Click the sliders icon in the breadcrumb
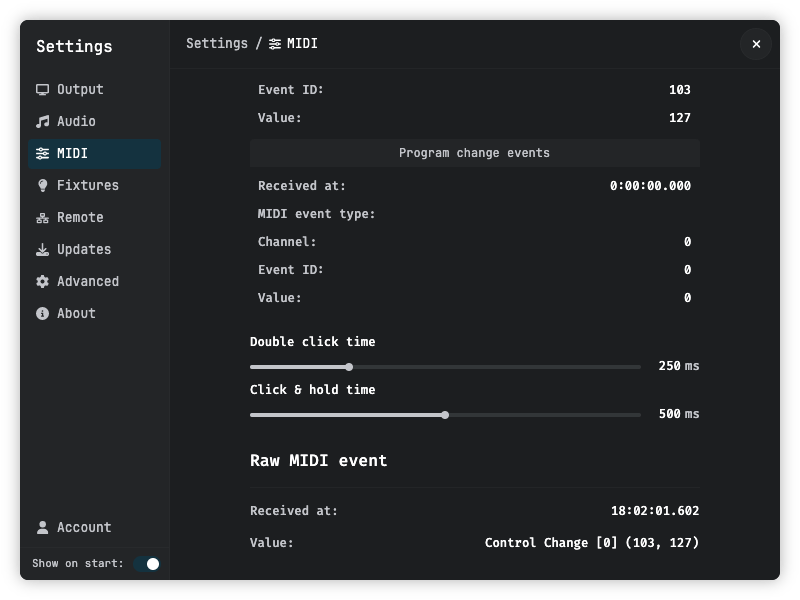Image resolution: width=800 pixels, height=600 pixels. 274,44
